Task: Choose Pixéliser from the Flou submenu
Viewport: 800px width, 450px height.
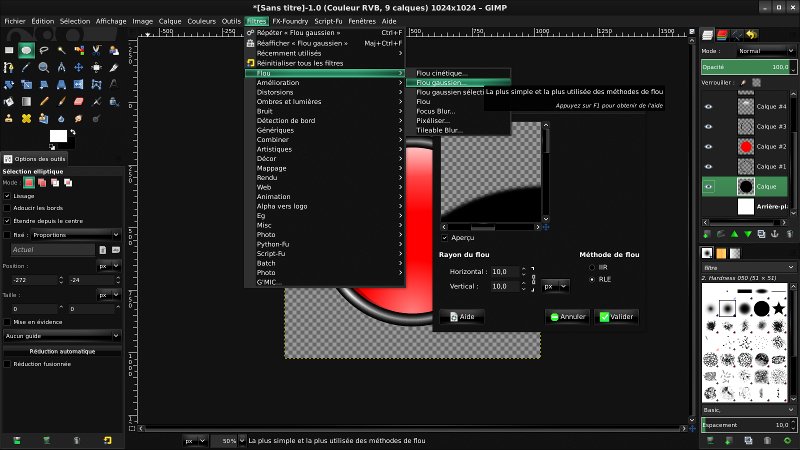Action: pyautogui.click(x=458, y=121)
